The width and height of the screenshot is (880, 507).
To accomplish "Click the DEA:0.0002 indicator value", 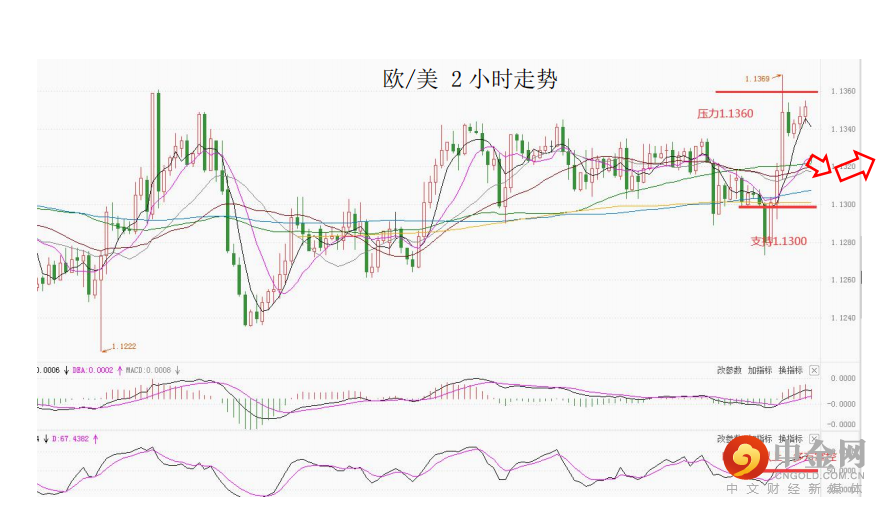I will click(x=93, y=370).
